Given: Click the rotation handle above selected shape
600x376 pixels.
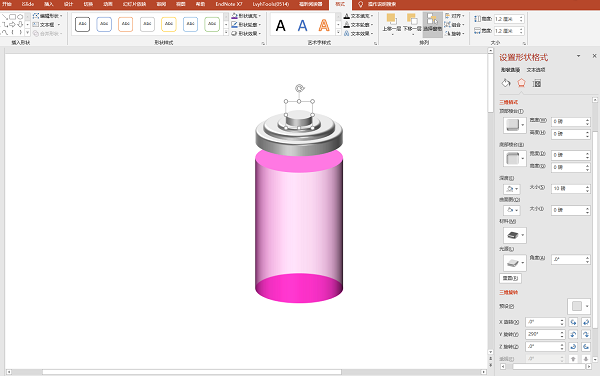Looking at the screenshot, I should 299,88.
